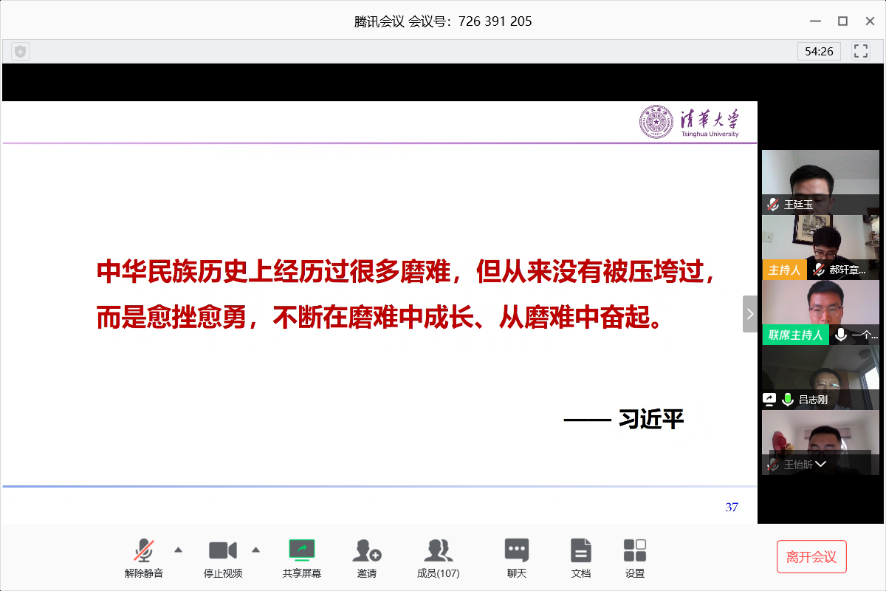Collapse the participant video sidebar arrow
886x591 pixels.
749,314
